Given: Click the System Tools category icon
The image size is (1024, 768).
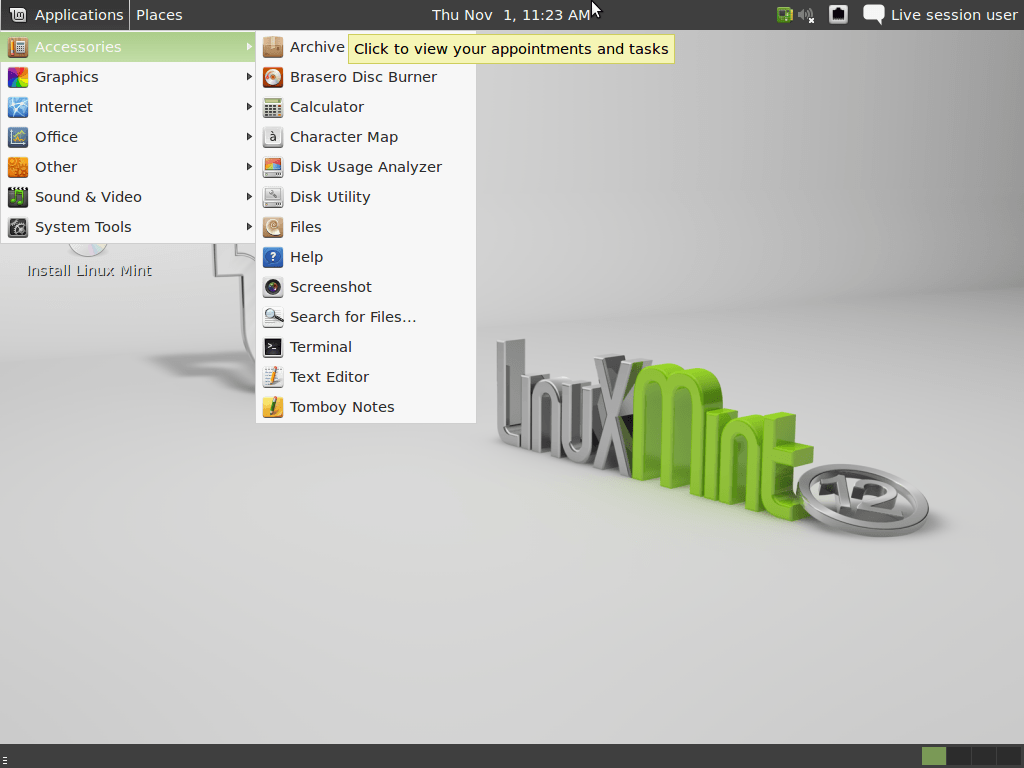Looking at the screenshot, I should point(18,227).
